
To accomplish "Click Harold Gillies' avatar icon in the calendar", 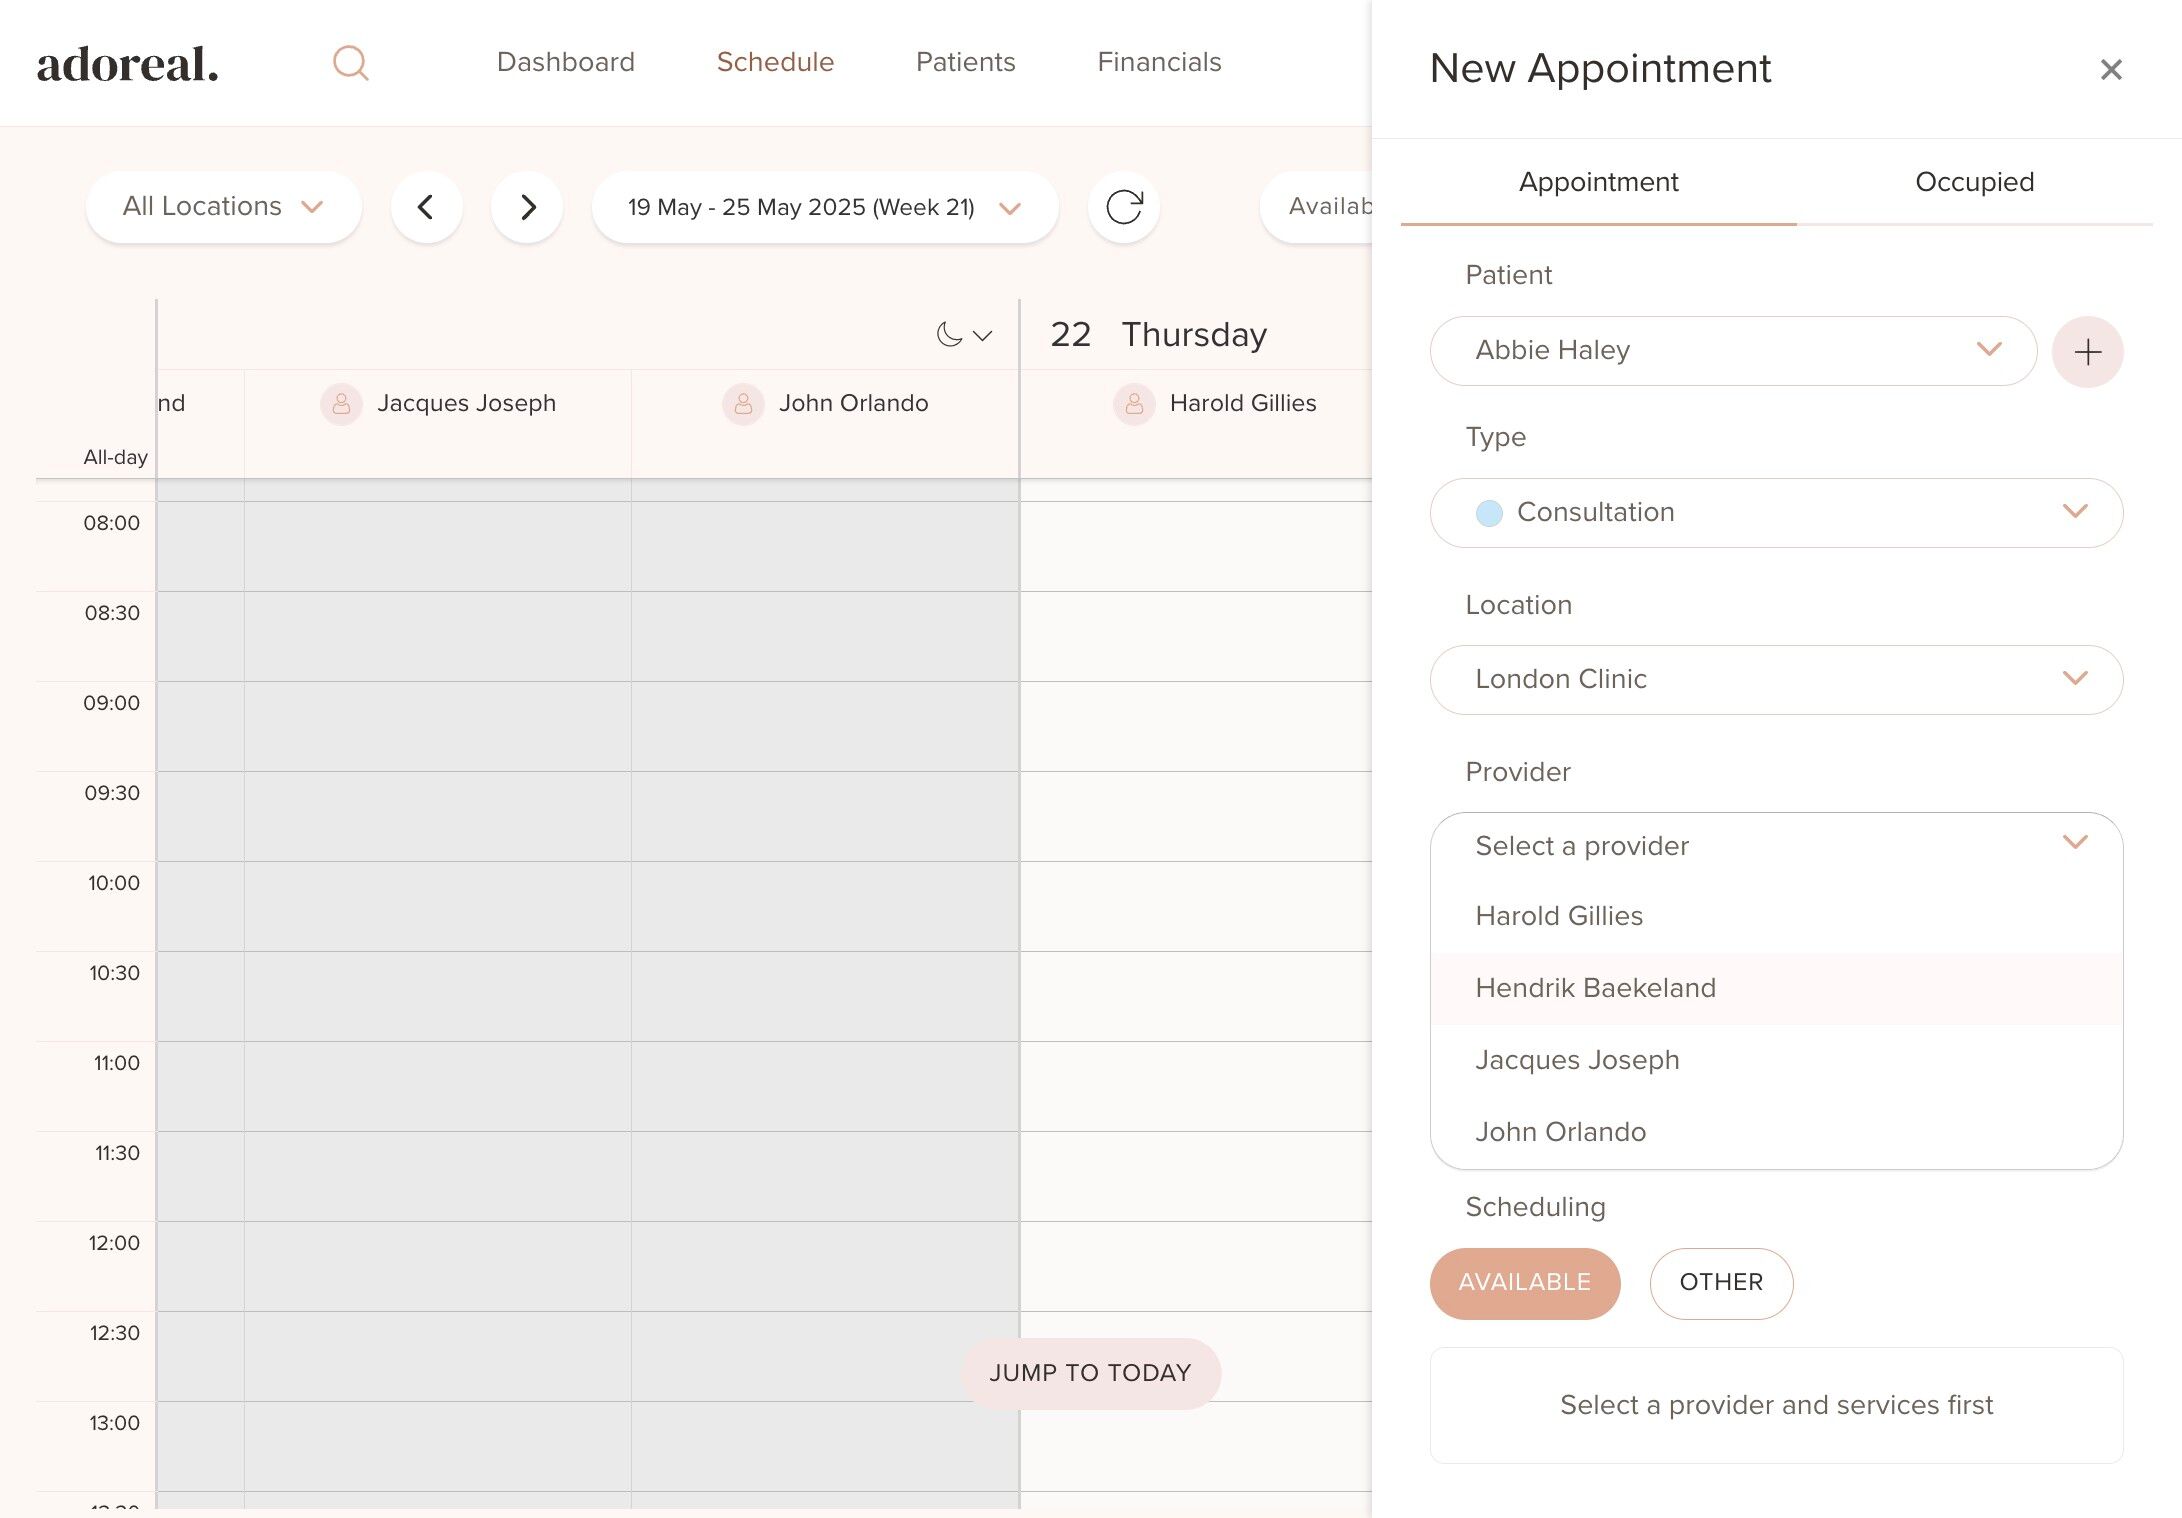I will pos(1134,404).
